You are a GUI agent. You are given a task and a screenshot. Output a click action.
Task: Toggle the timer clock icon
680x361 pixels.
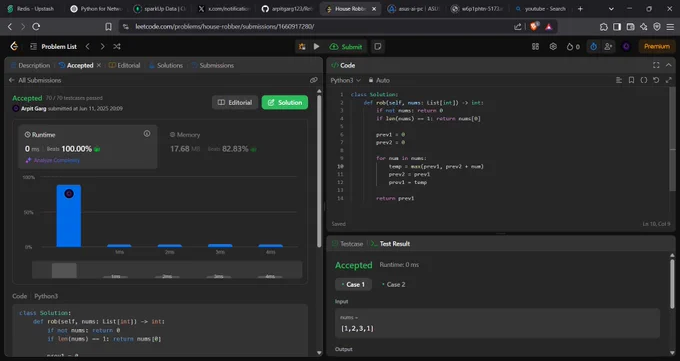pos(593,46)
